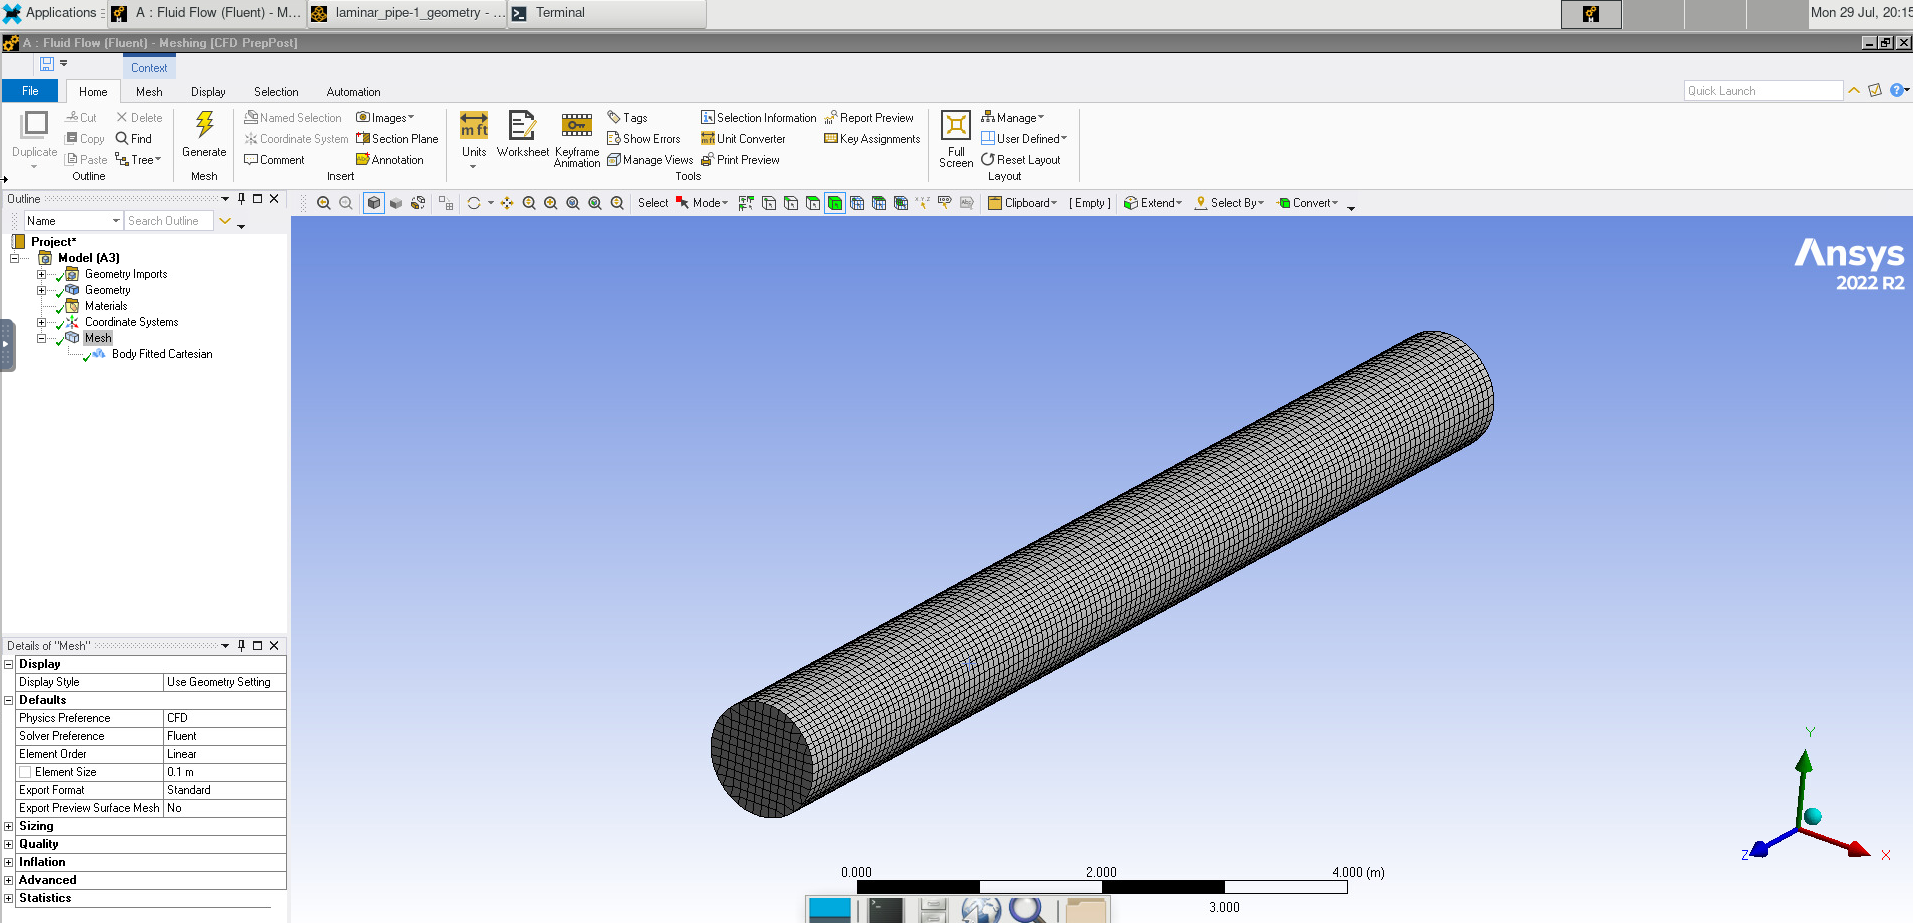
Task: Open the Unit Converter
Action: [743, 139]
